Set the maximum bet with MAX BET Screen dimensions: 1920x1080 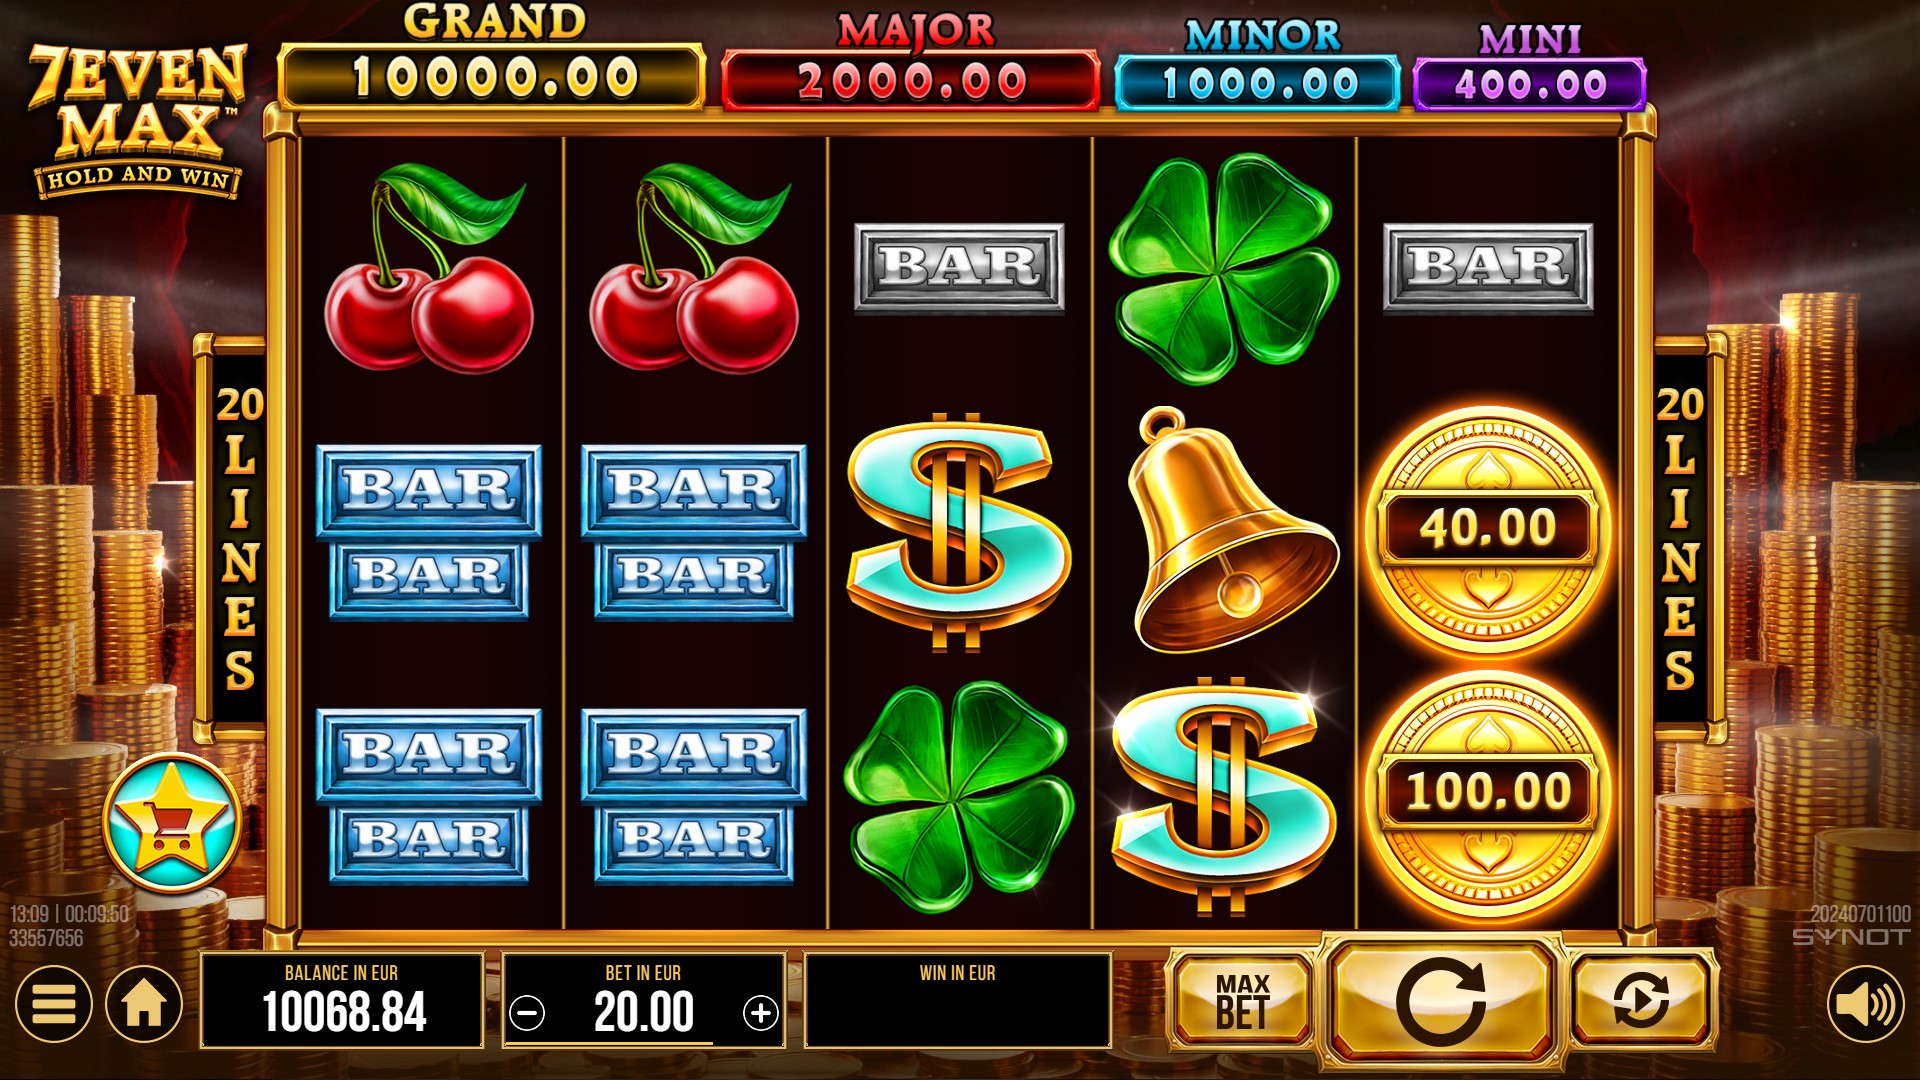(1242, 1000)
